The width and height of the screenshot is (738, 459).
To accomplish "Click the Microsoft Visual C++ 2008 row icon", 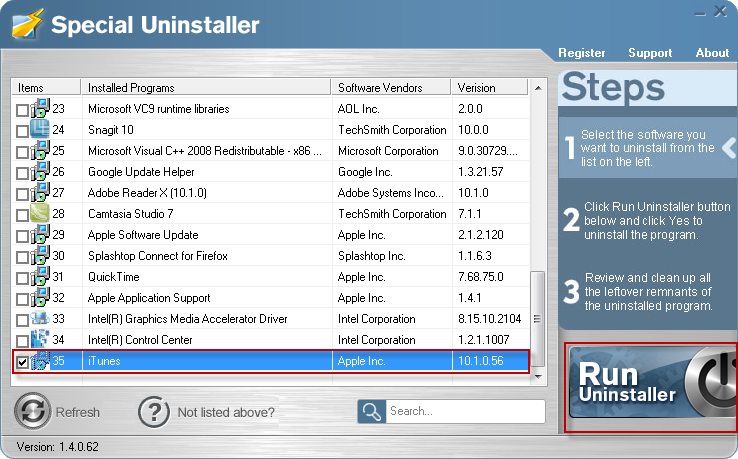I will [x=40, y=150].
